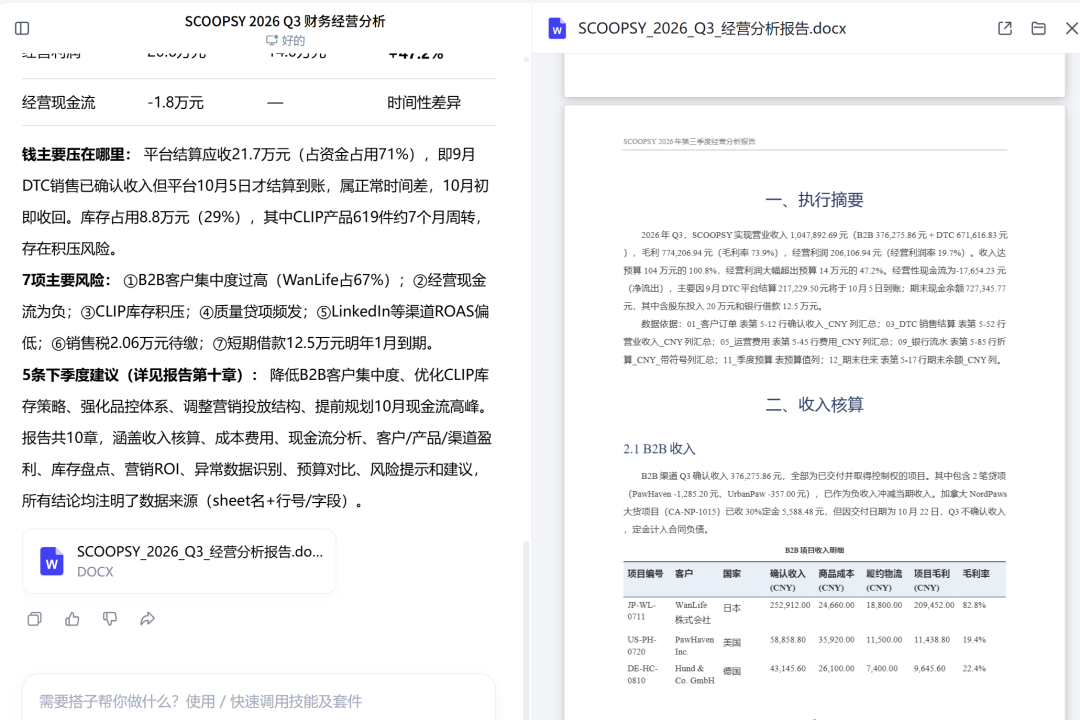The image size is (1080, 720).
Task: Click the 82.8% margin cell
Action: point(974,605)
